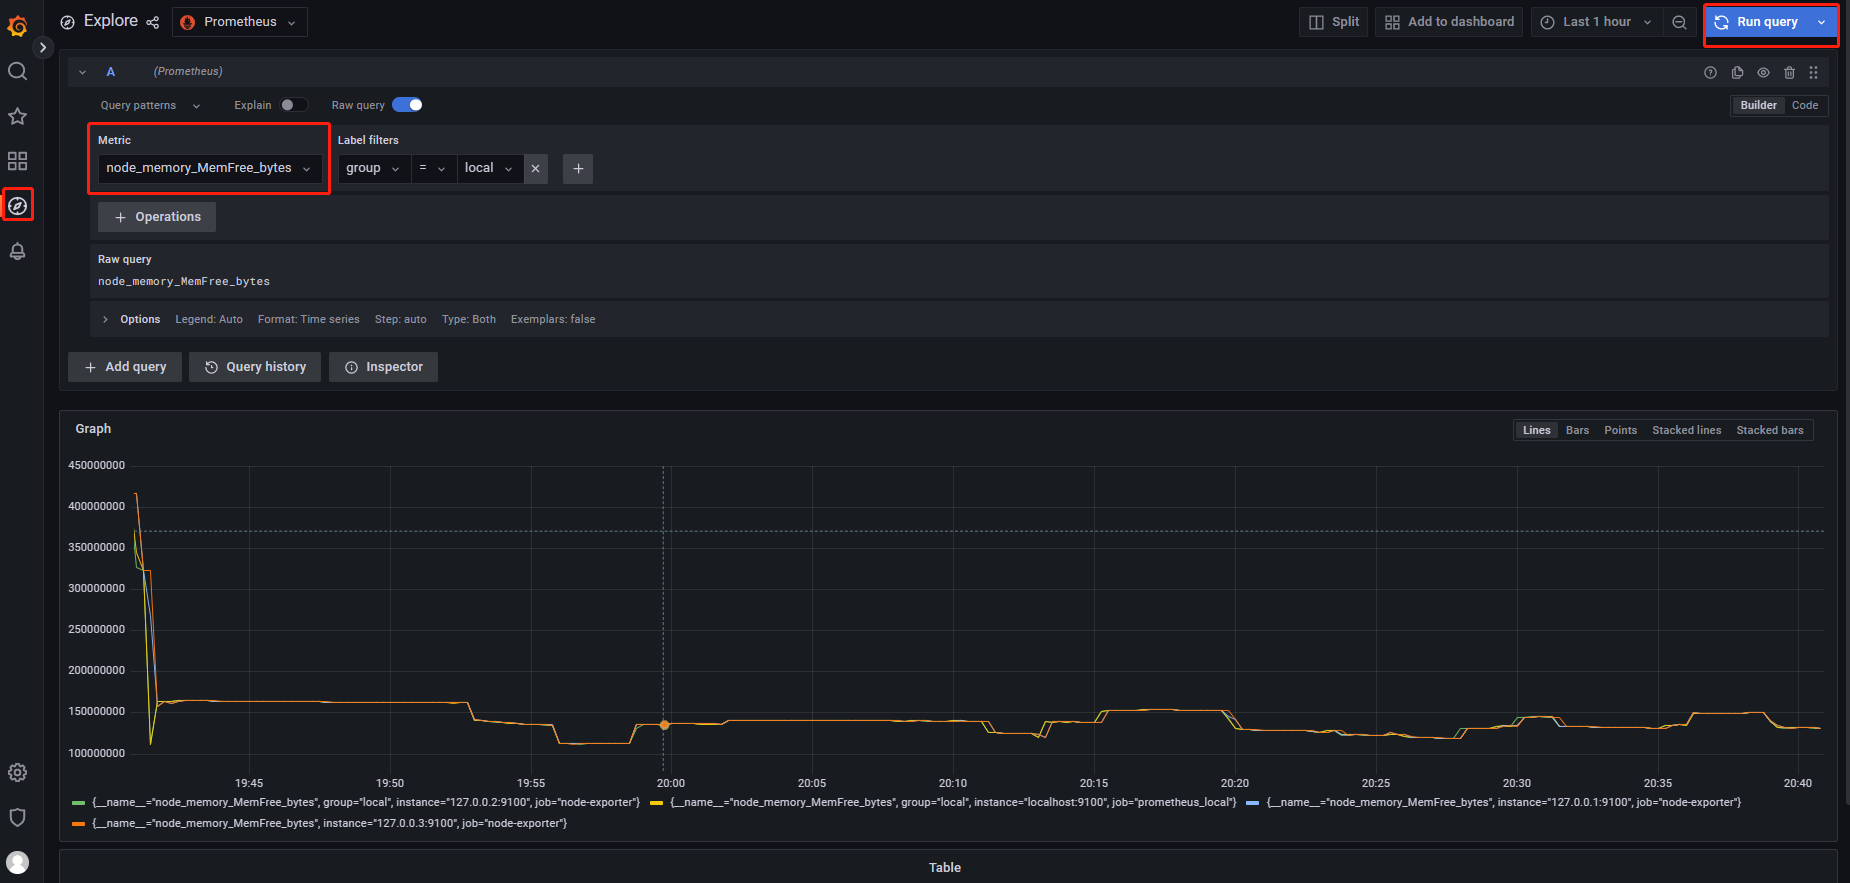Enable the Explain toggle

(293, 105)
